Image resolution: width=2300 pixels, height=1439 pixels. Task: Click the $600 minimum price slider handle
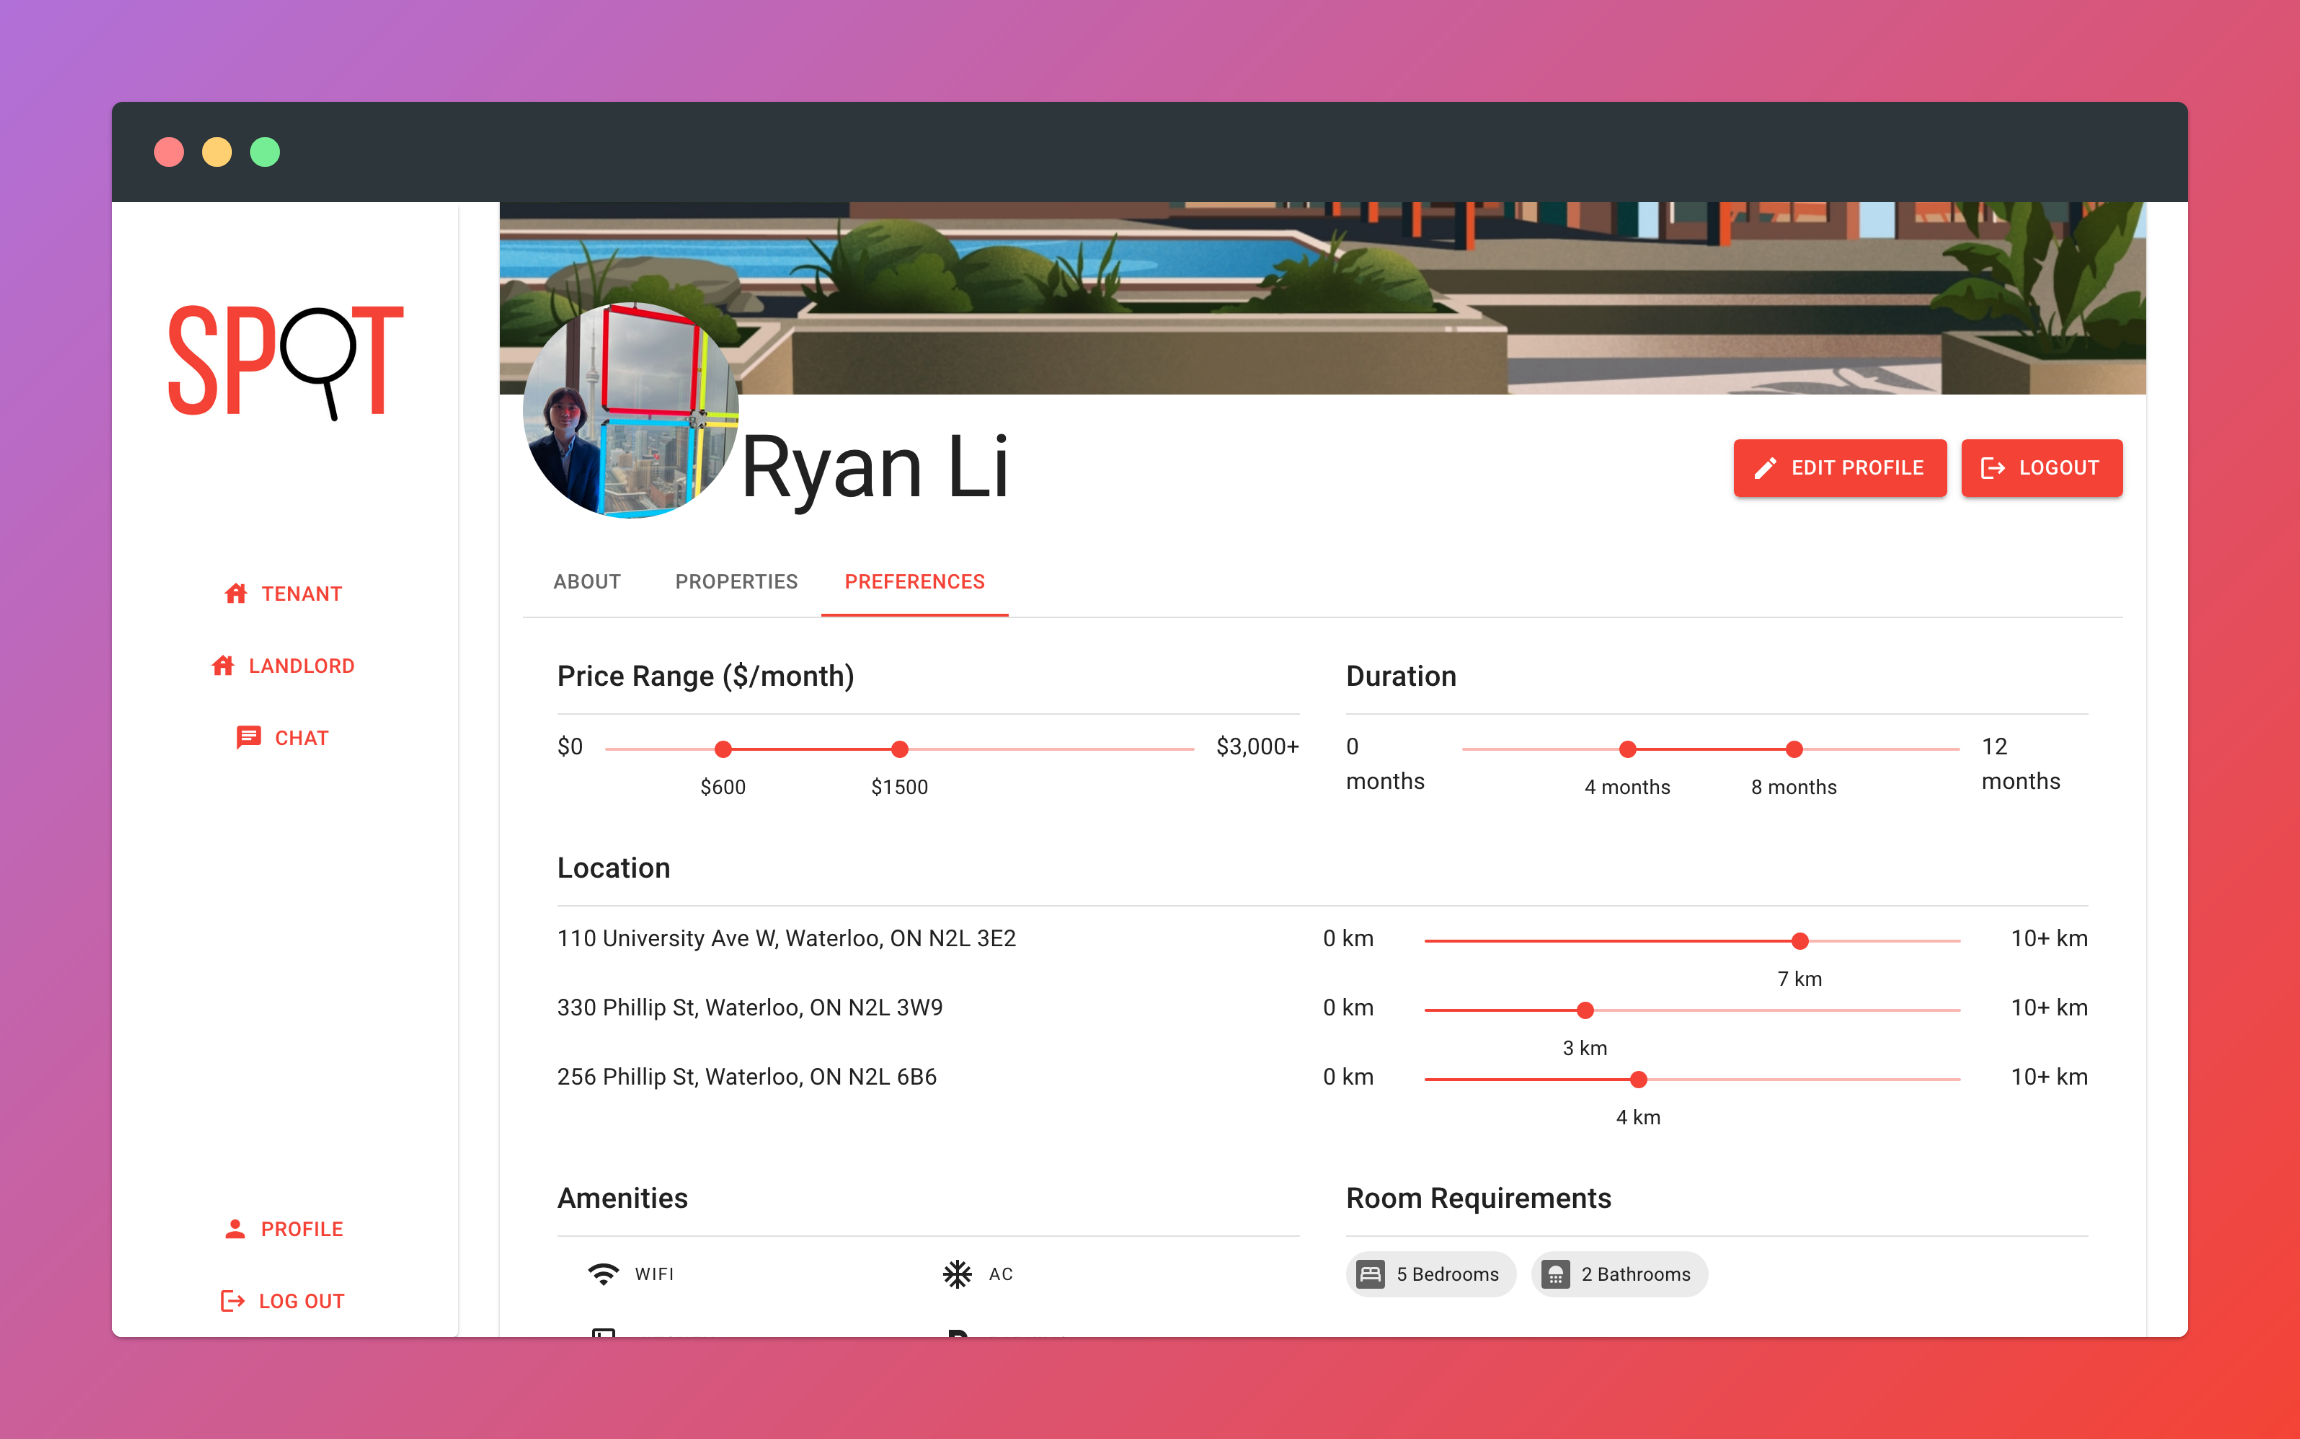coord(723,749)
